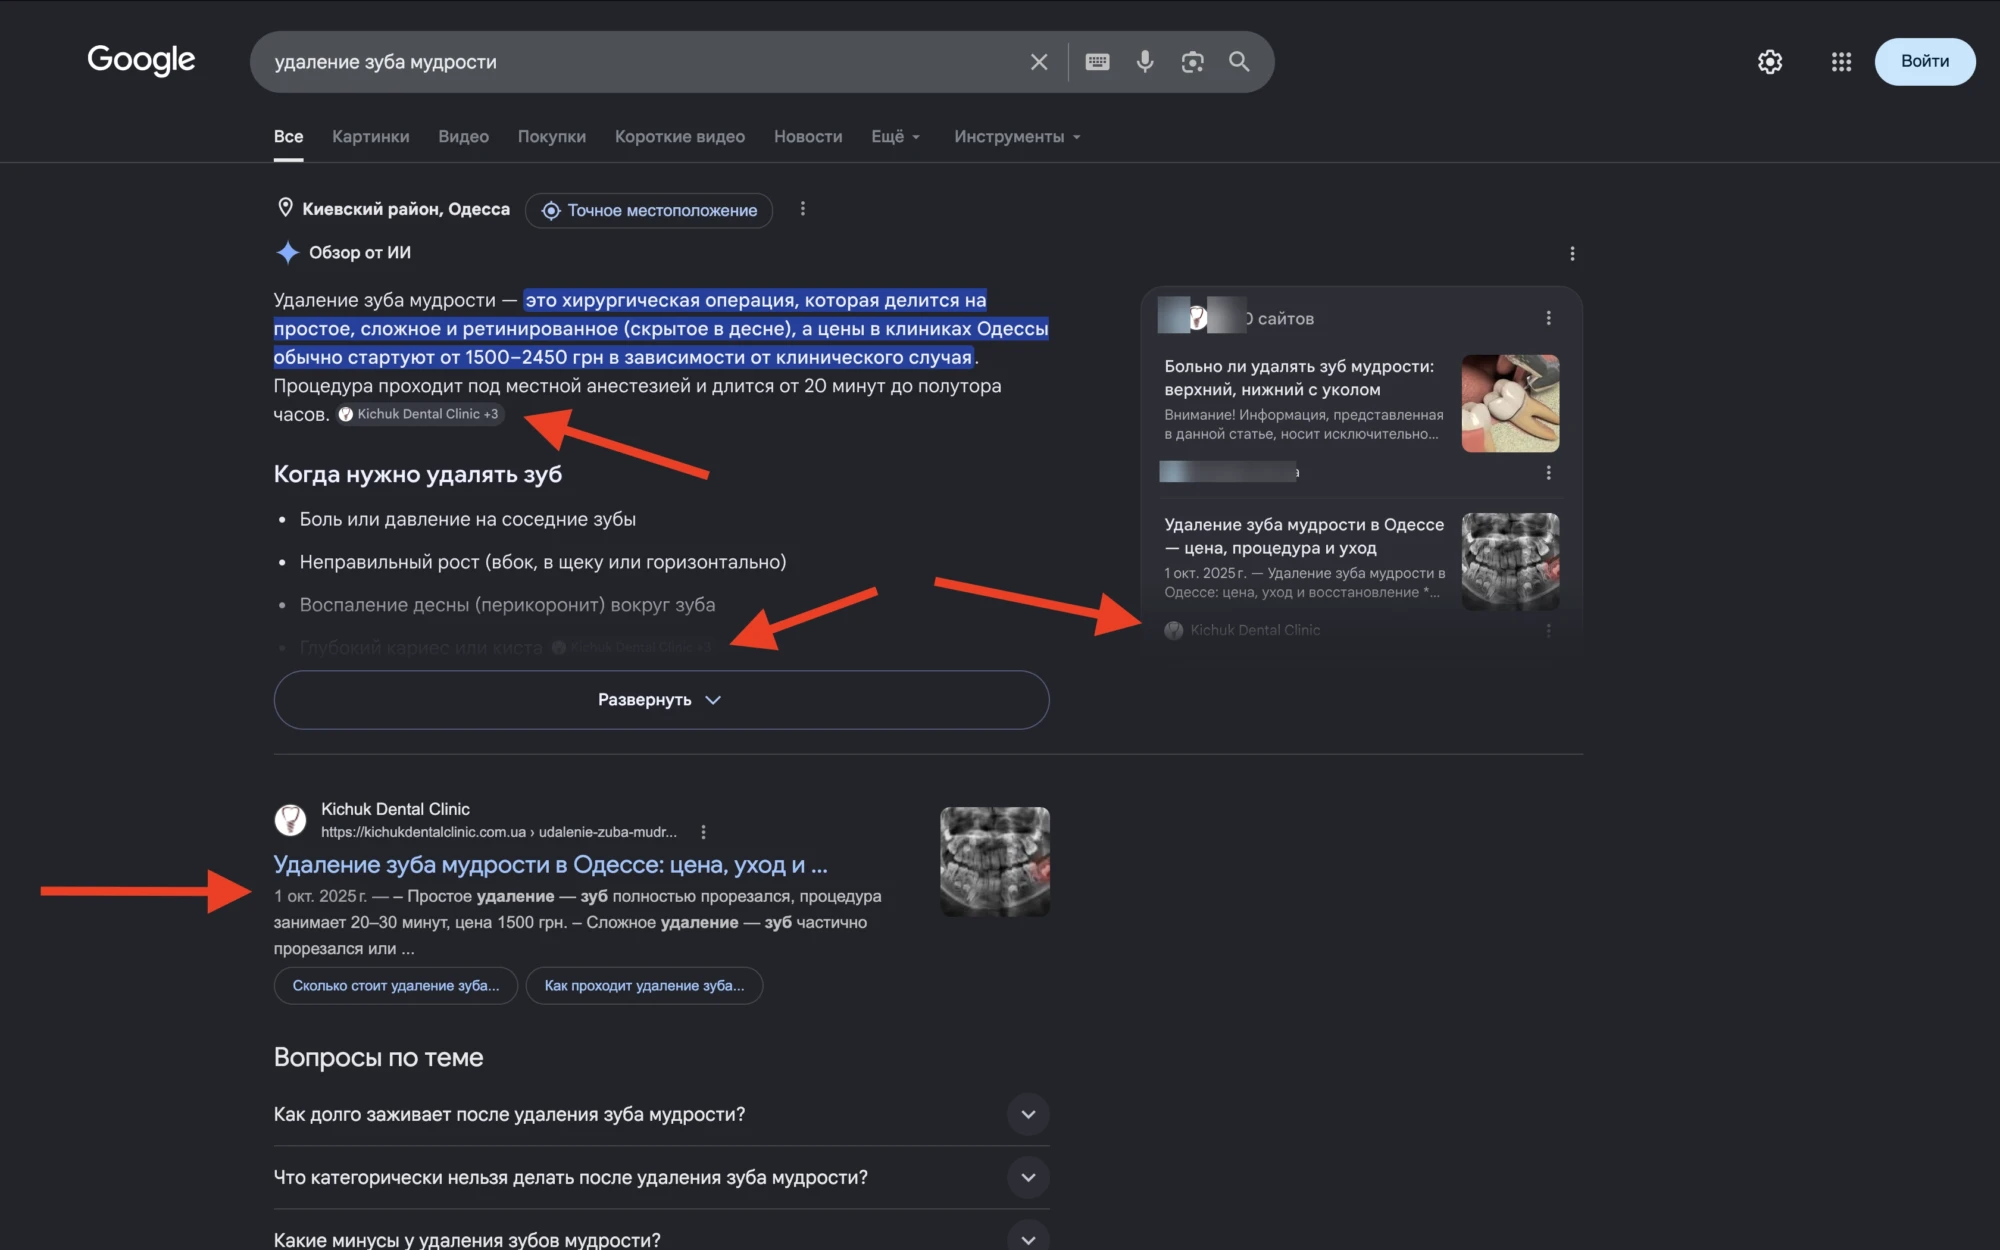The height and width of the screenshot is (1250, 2000).
Task: Click the heading Когда нужно удалять зуб
Action: click(x=418, y=474)
